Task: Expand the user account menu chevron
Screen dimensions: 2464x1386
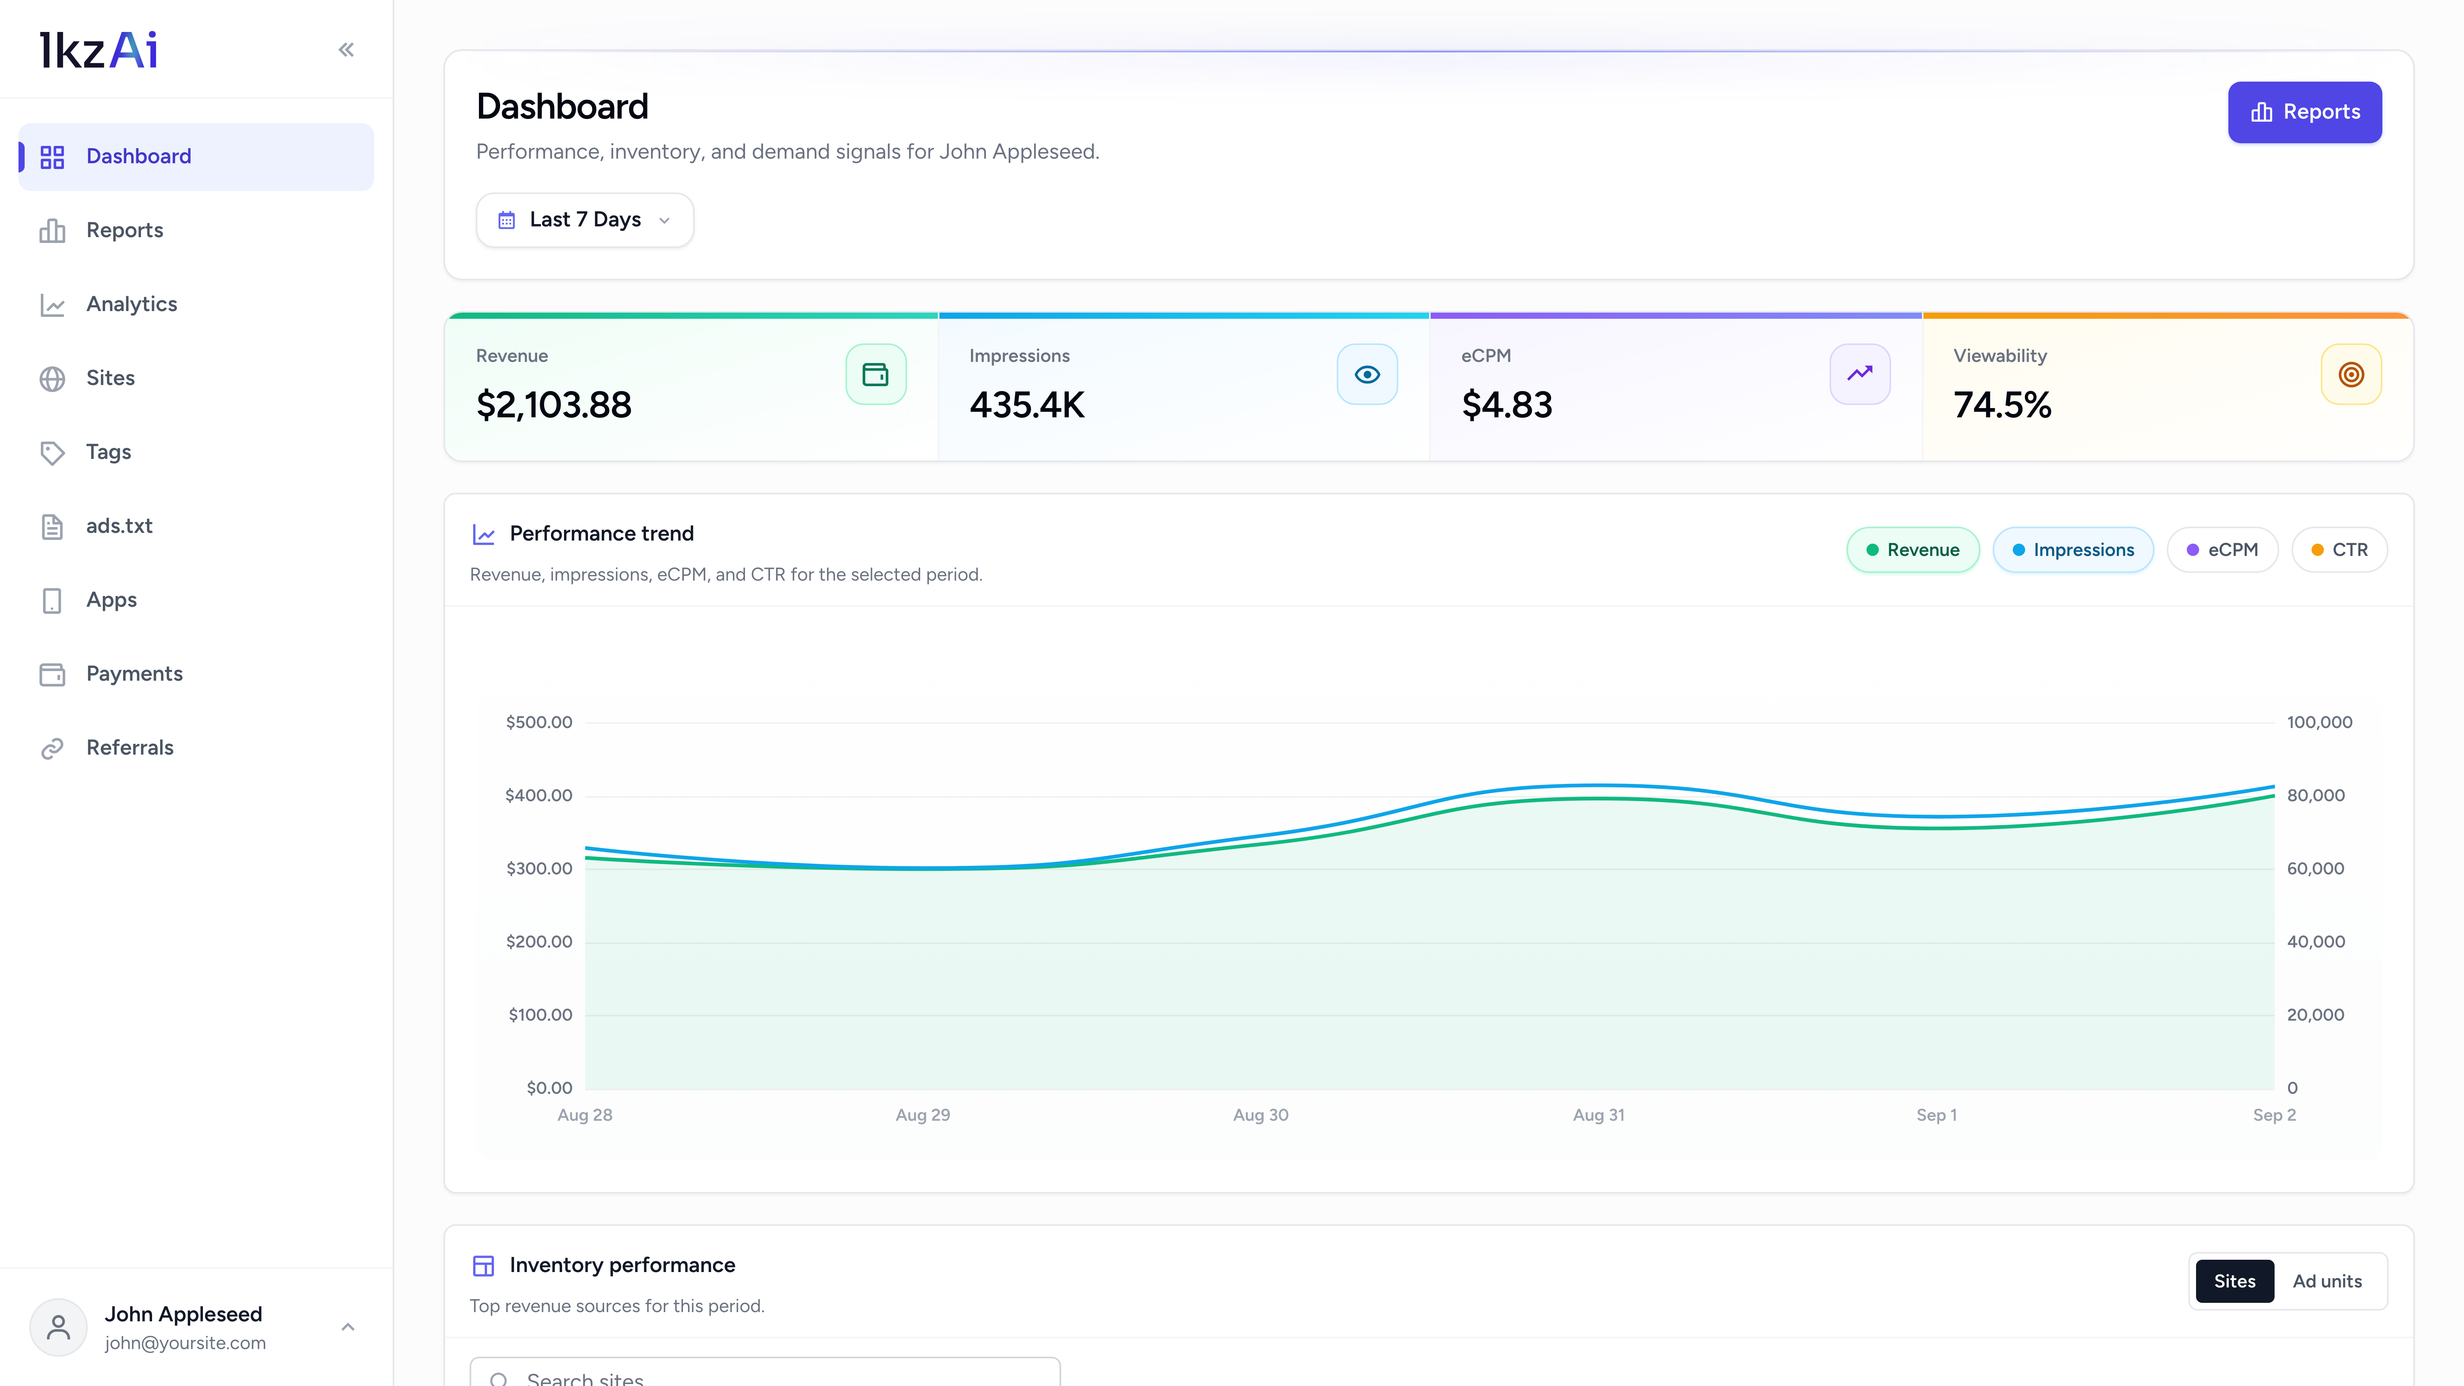Action: click(x=348, y=1327)
